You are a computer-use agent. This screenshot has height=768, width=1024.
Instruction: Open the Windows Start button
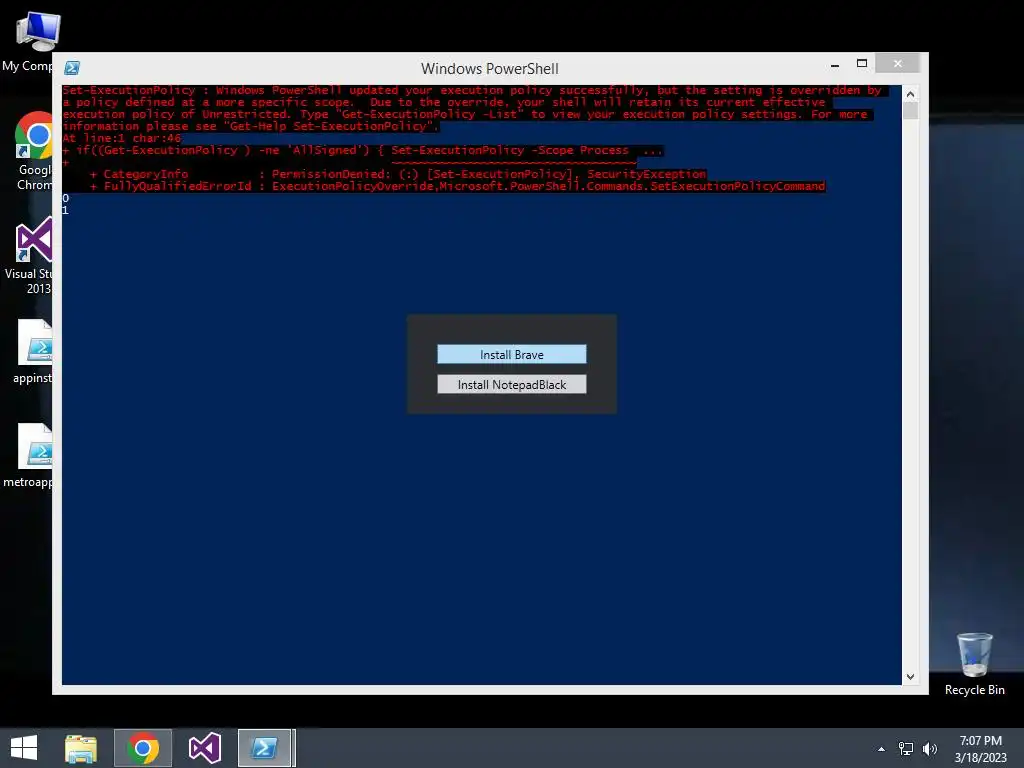[x=24, y=748]
